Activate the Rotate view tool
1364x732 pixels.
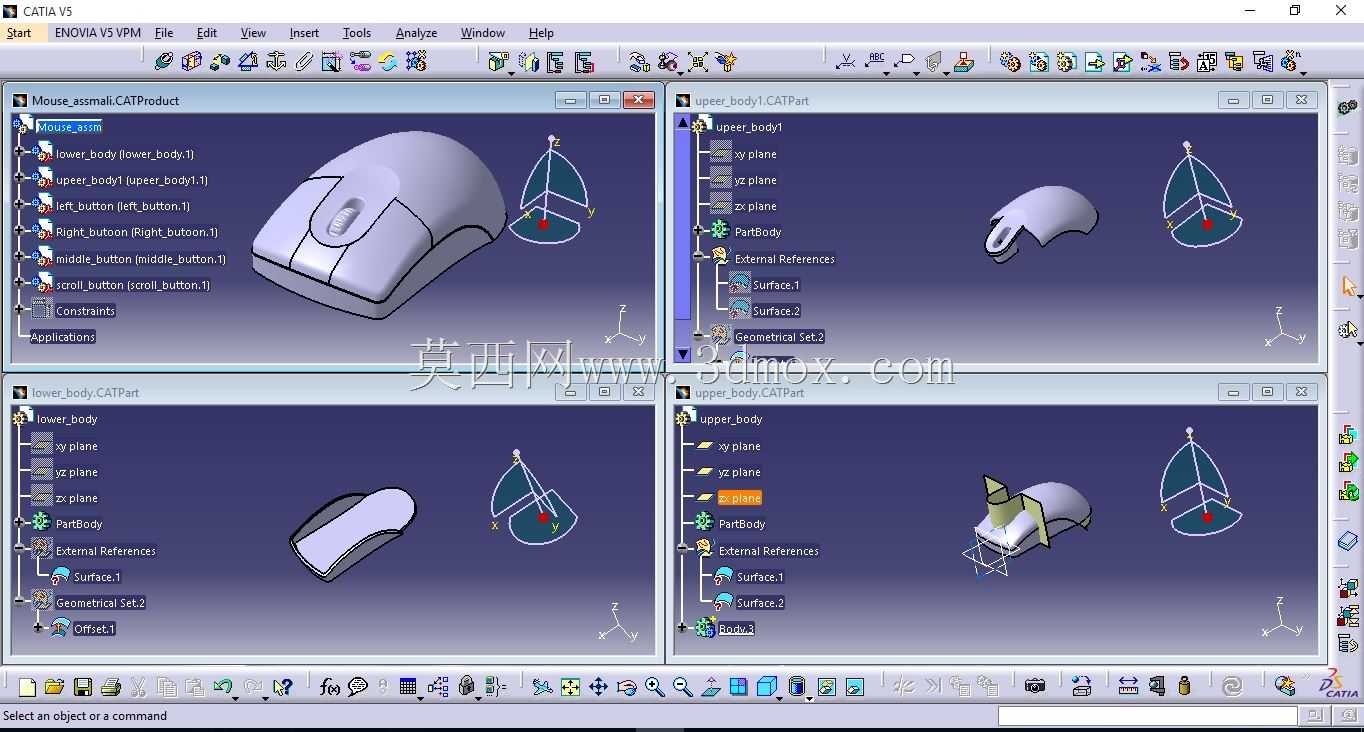coord(626,686)
